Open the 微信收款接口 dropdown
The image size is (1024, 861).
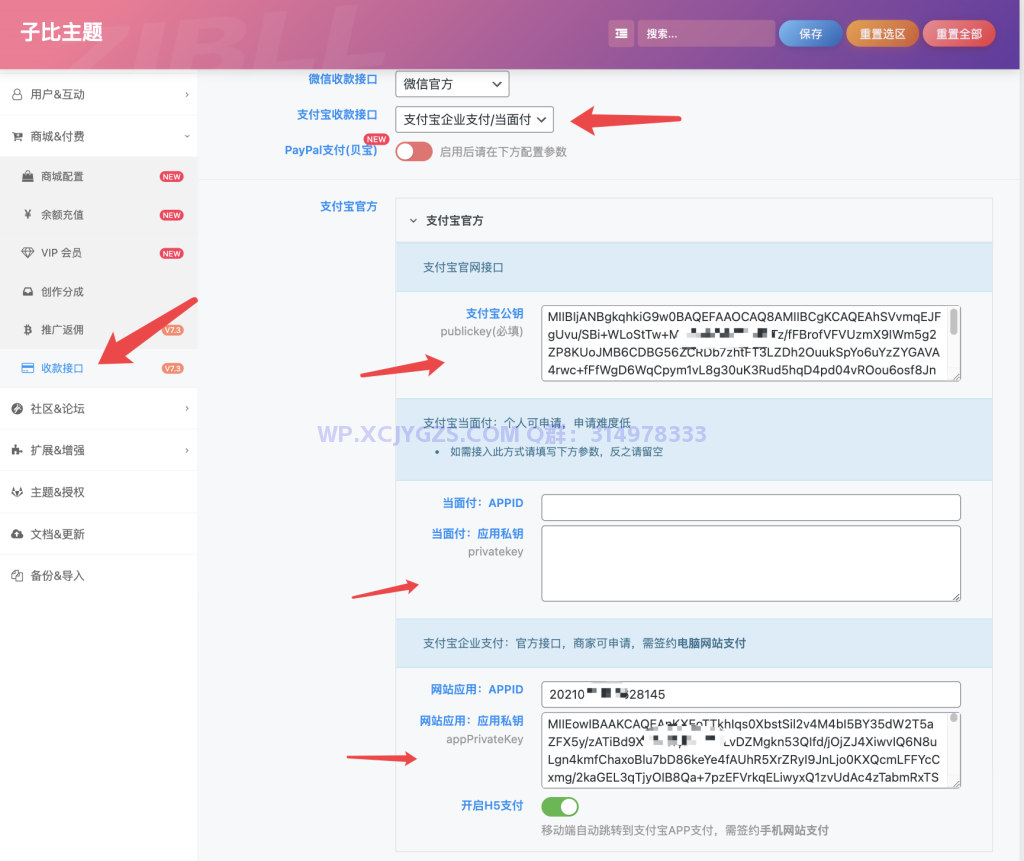[x=452, y=84]
